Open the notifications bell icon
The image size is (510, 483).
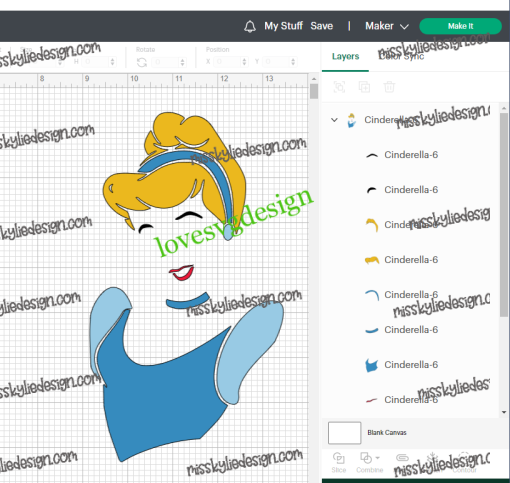point(250,26)
